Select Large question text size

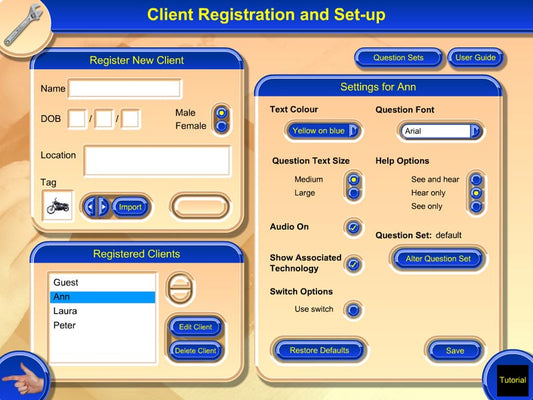tap(354, 193)
